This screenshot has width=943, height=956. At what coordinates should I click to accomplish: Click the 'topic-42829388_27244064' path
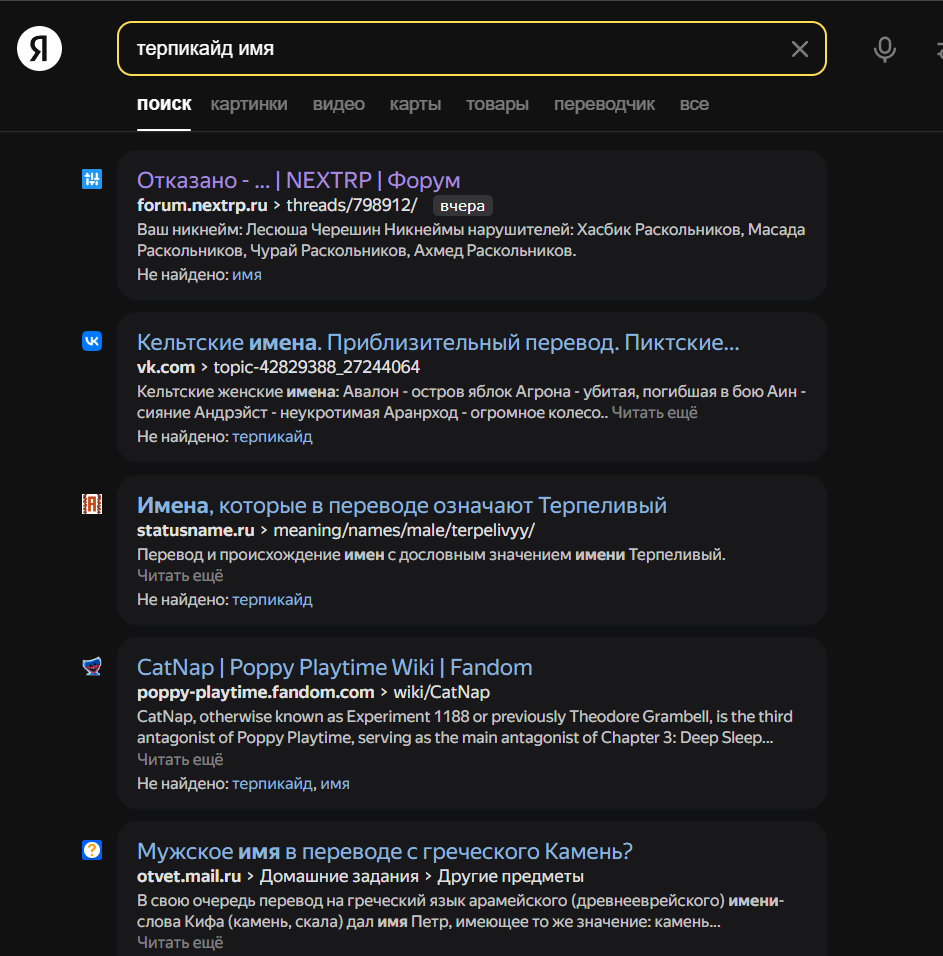316,367
